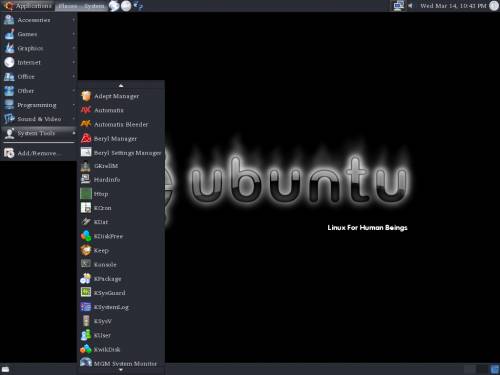This screenshot has height=375, width=500.
Task: Click the round logout button in top-right corner
Action: coord(494,6)
